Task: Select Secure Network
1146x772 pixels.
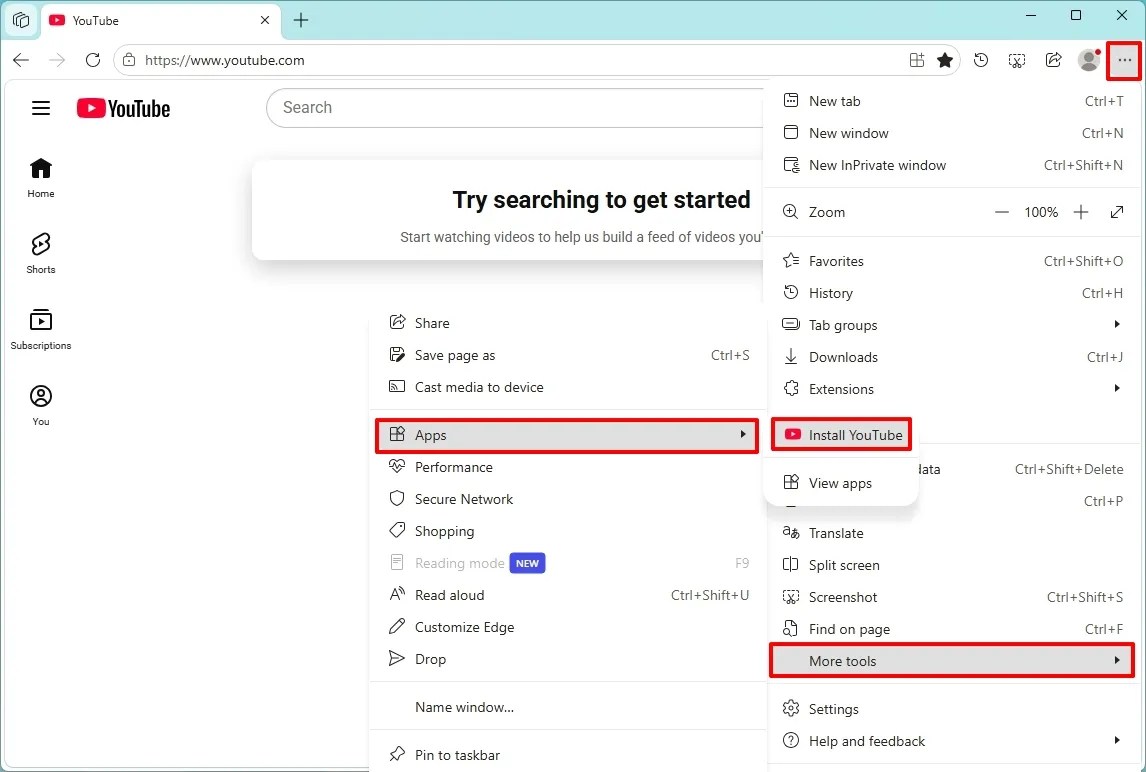Action: 567,499
